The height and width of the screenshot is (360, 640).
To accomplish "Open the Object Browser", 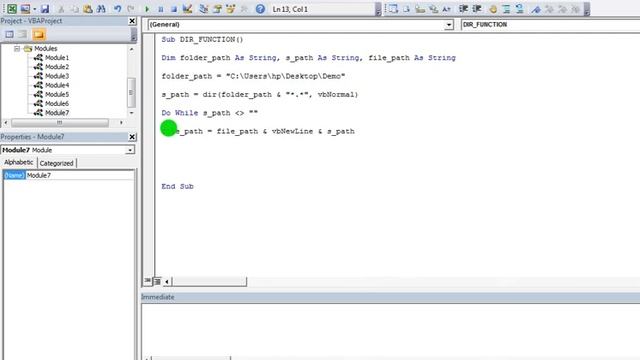I will pyautogui.click(x=231, y=9).
